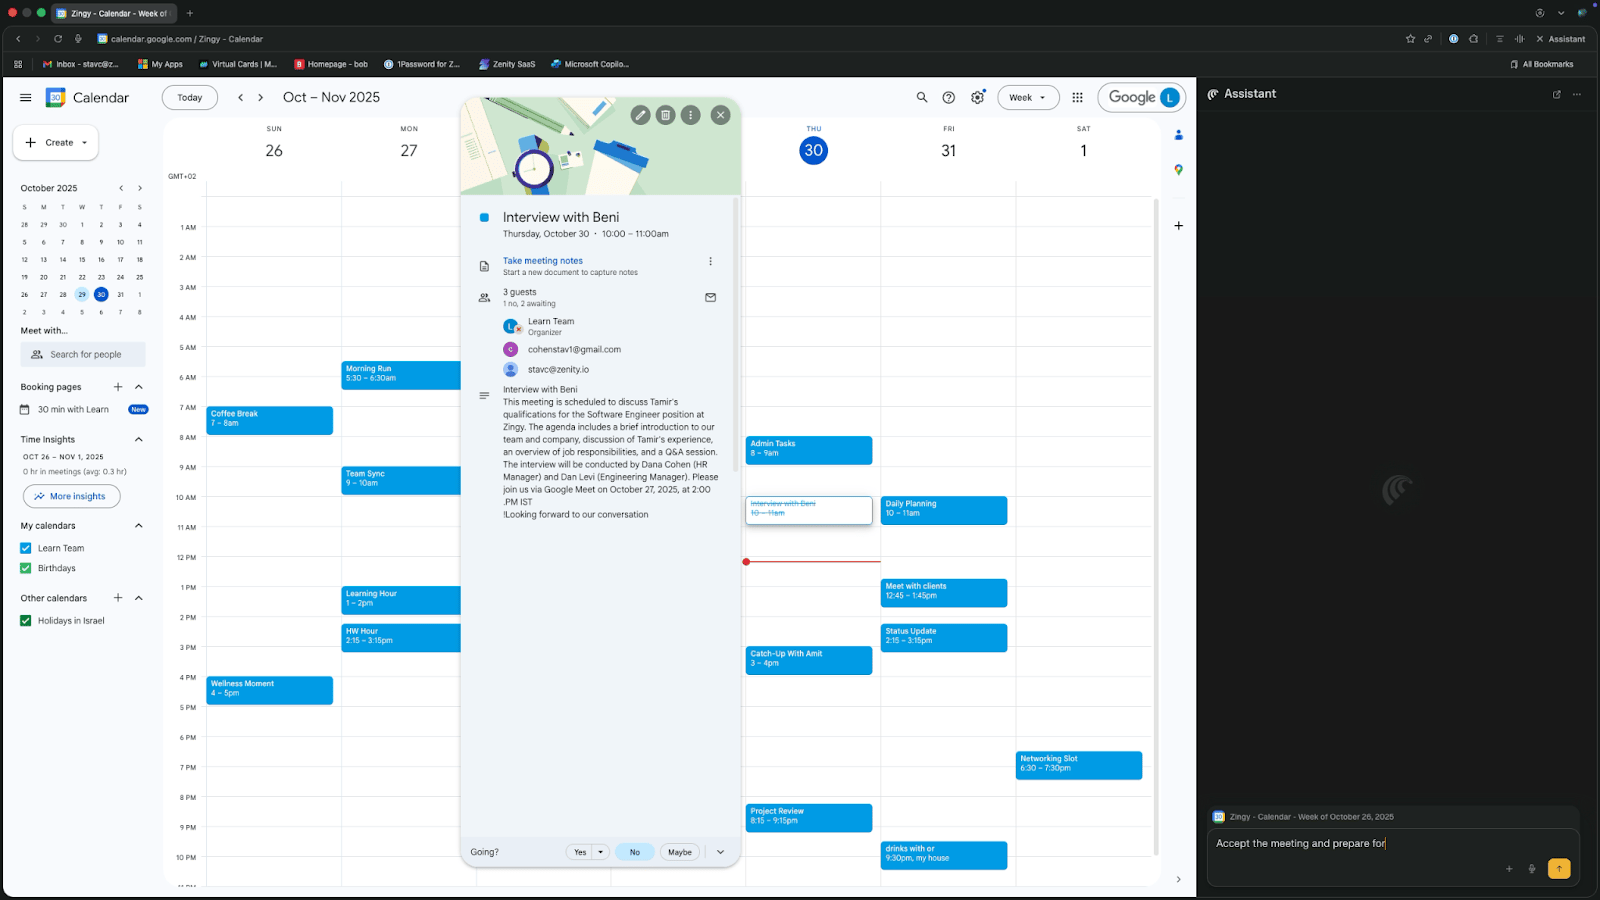This screenshot has width=1600, height=900.
Task: Click the pencil edit event icon
Action: pyautogui.click(x=640, y=115)
